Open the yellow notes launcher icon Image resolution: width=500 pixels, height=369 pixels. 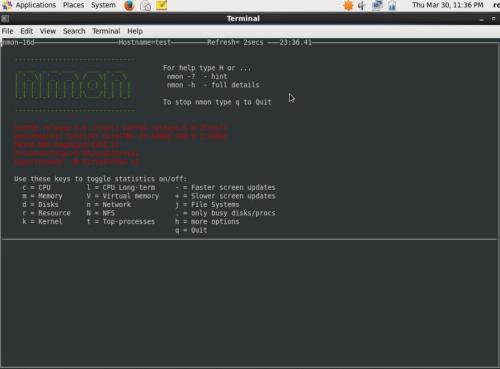pos(161,5)
